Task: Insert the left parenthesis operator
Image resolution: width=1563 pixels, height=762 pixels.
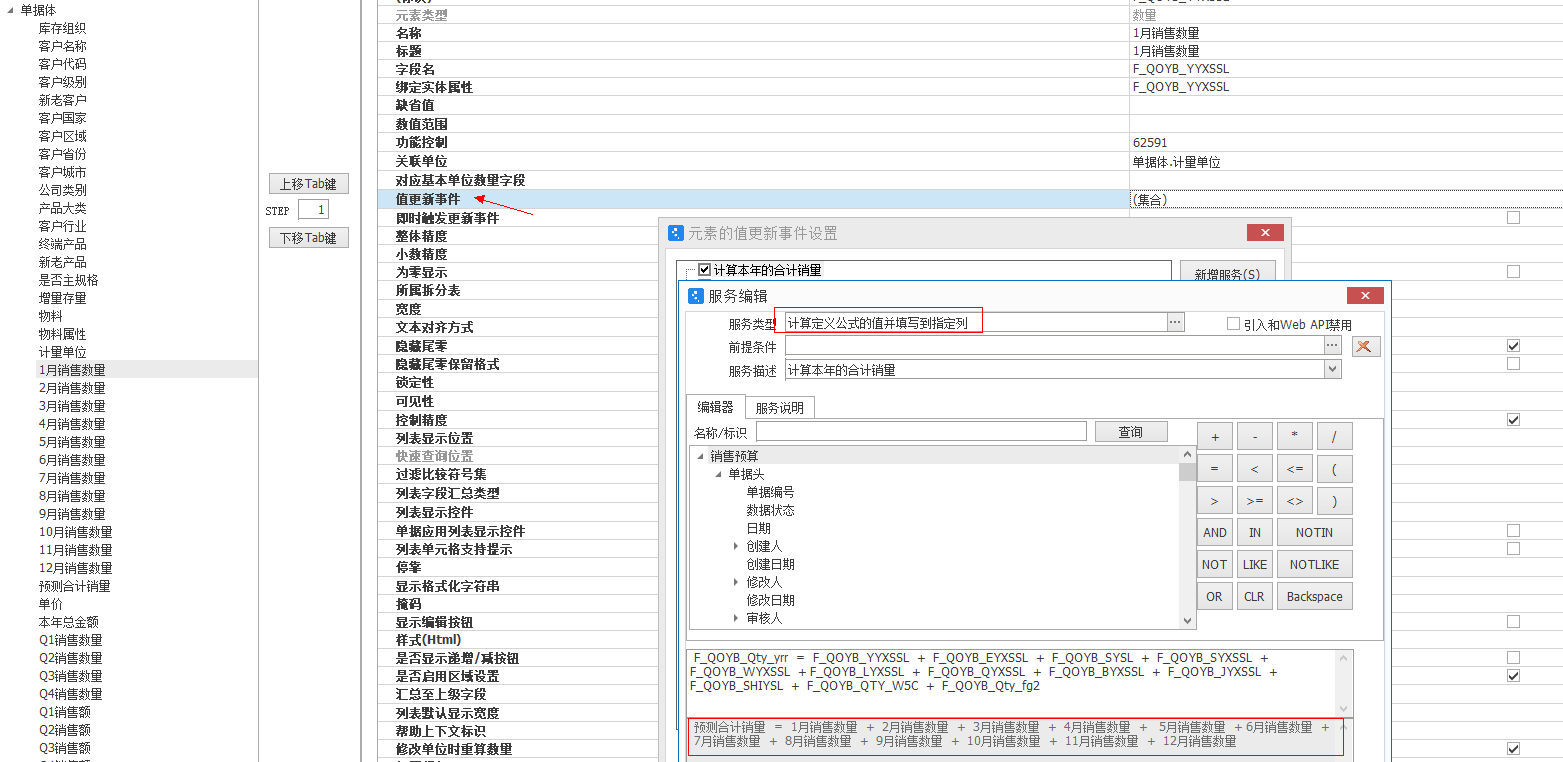Action: 1334,469
